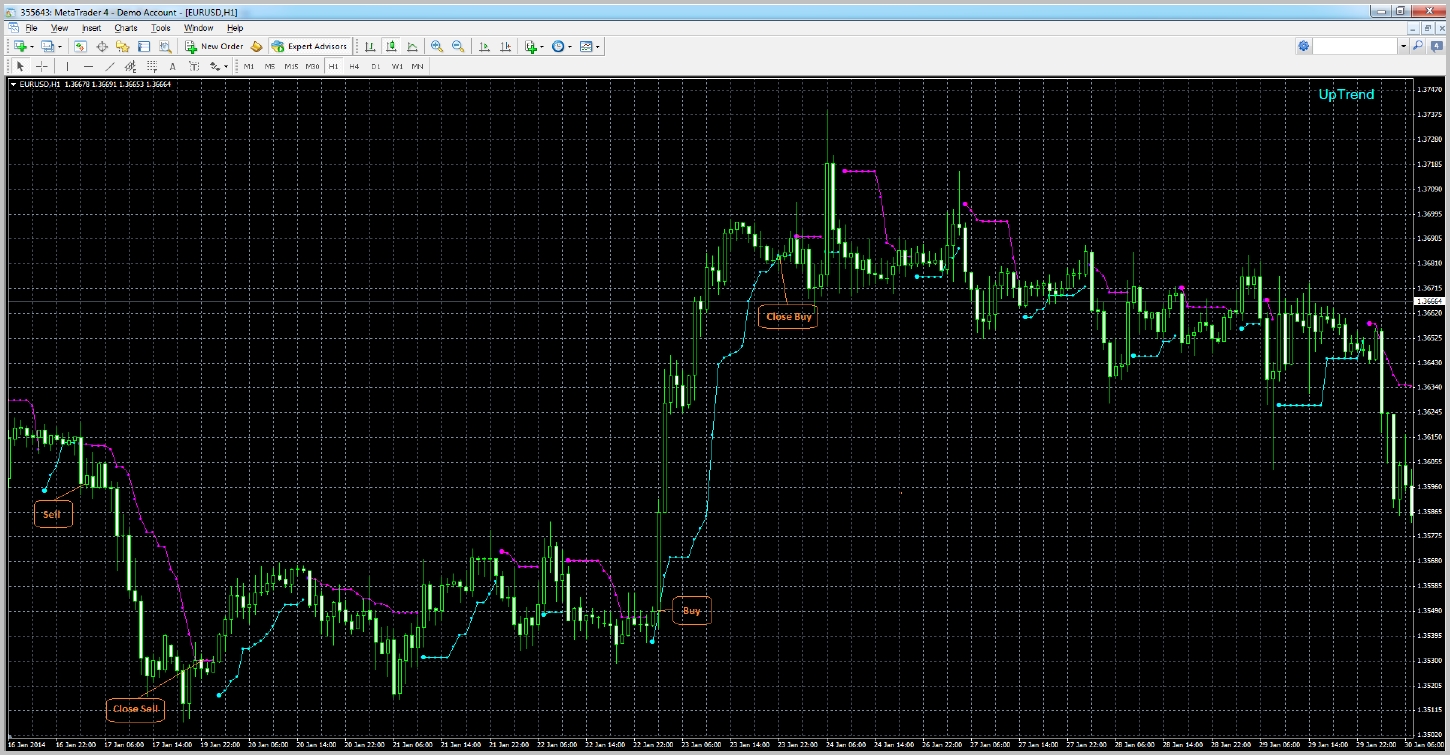Click the search magnifier button
The width and height of the screenshot is (1450, 755).
[1418, 46]
